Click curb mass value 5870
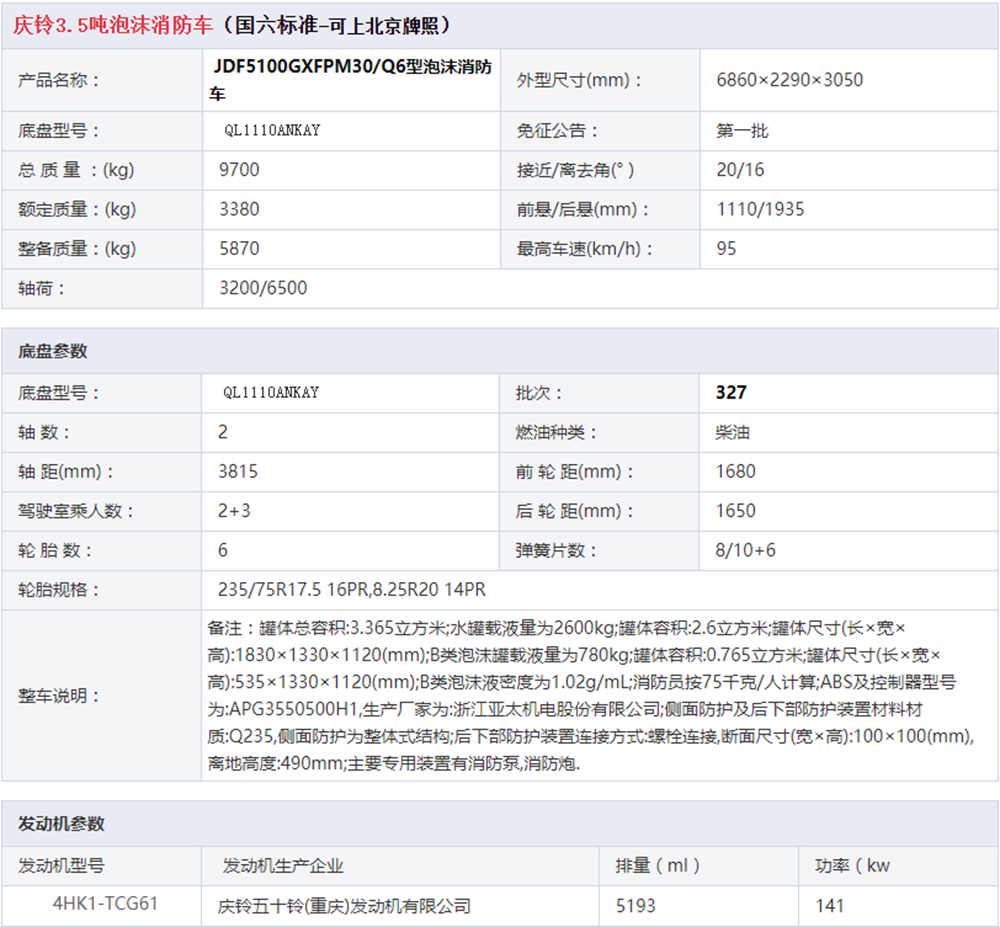The image size is (1000, 927). point(239,248)
